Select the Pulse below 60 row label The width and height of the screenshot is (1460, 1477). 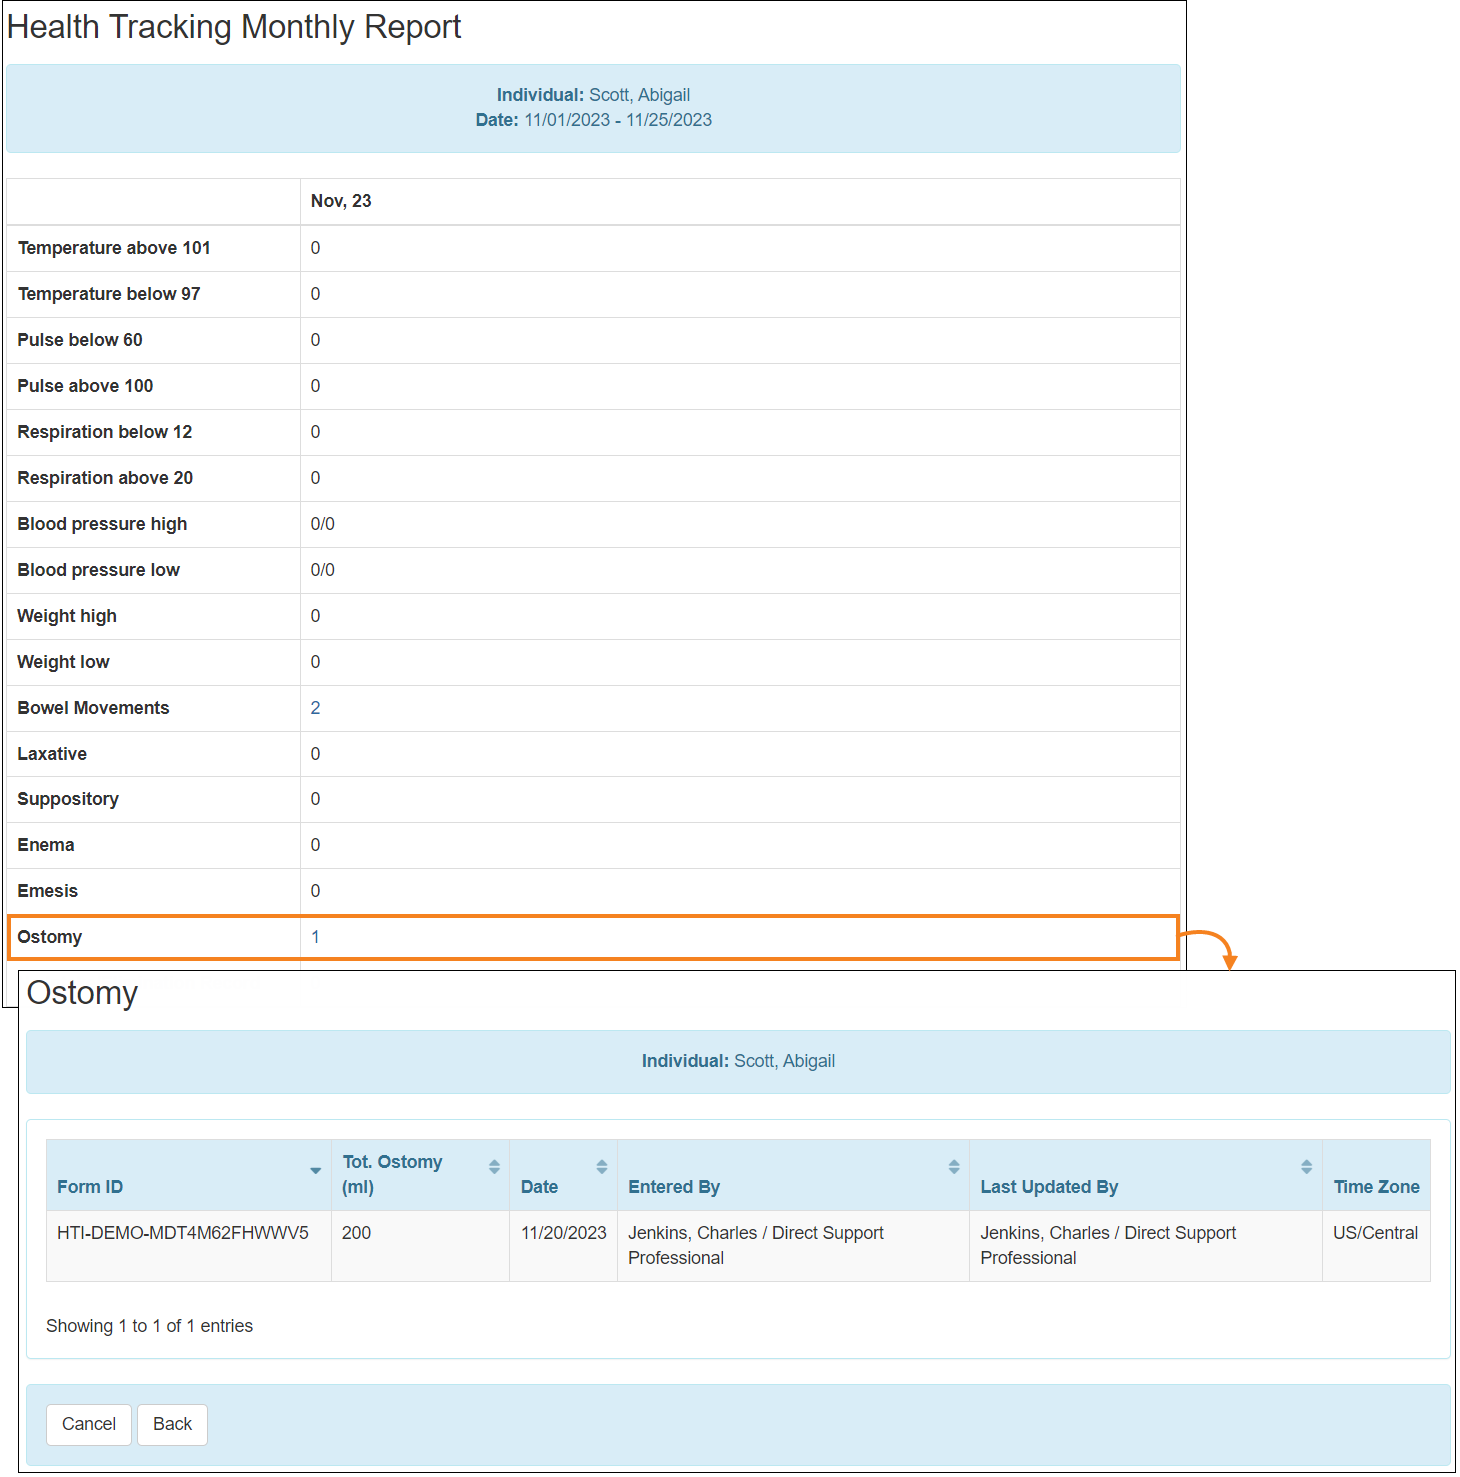click(x=80, y=340)
